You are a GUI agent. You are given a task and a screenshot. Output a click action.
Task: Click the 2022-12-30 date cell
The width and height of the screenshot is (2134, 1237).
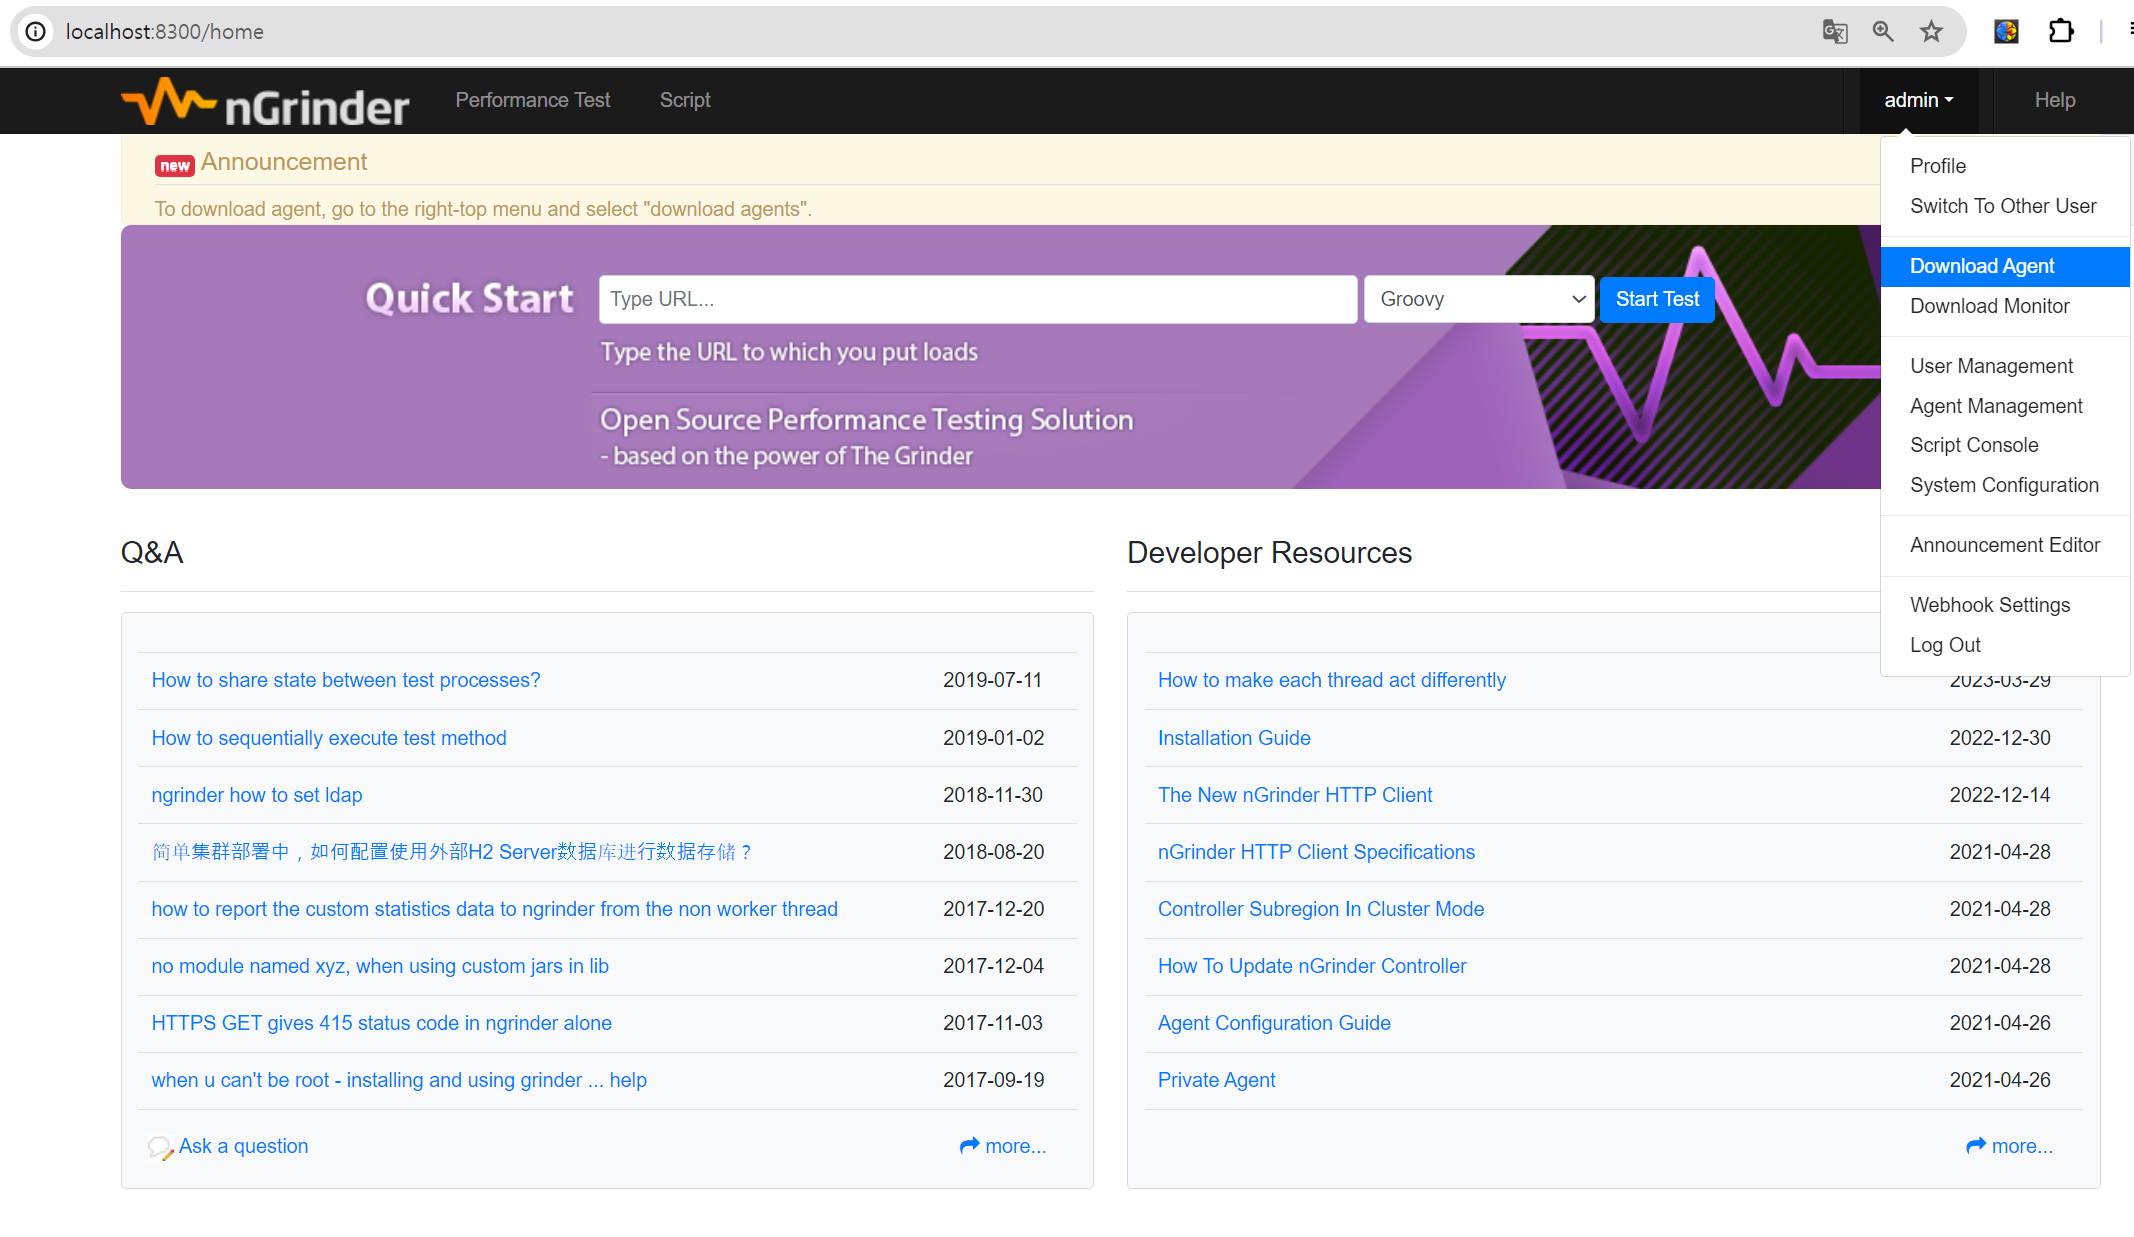(2000, 738)
